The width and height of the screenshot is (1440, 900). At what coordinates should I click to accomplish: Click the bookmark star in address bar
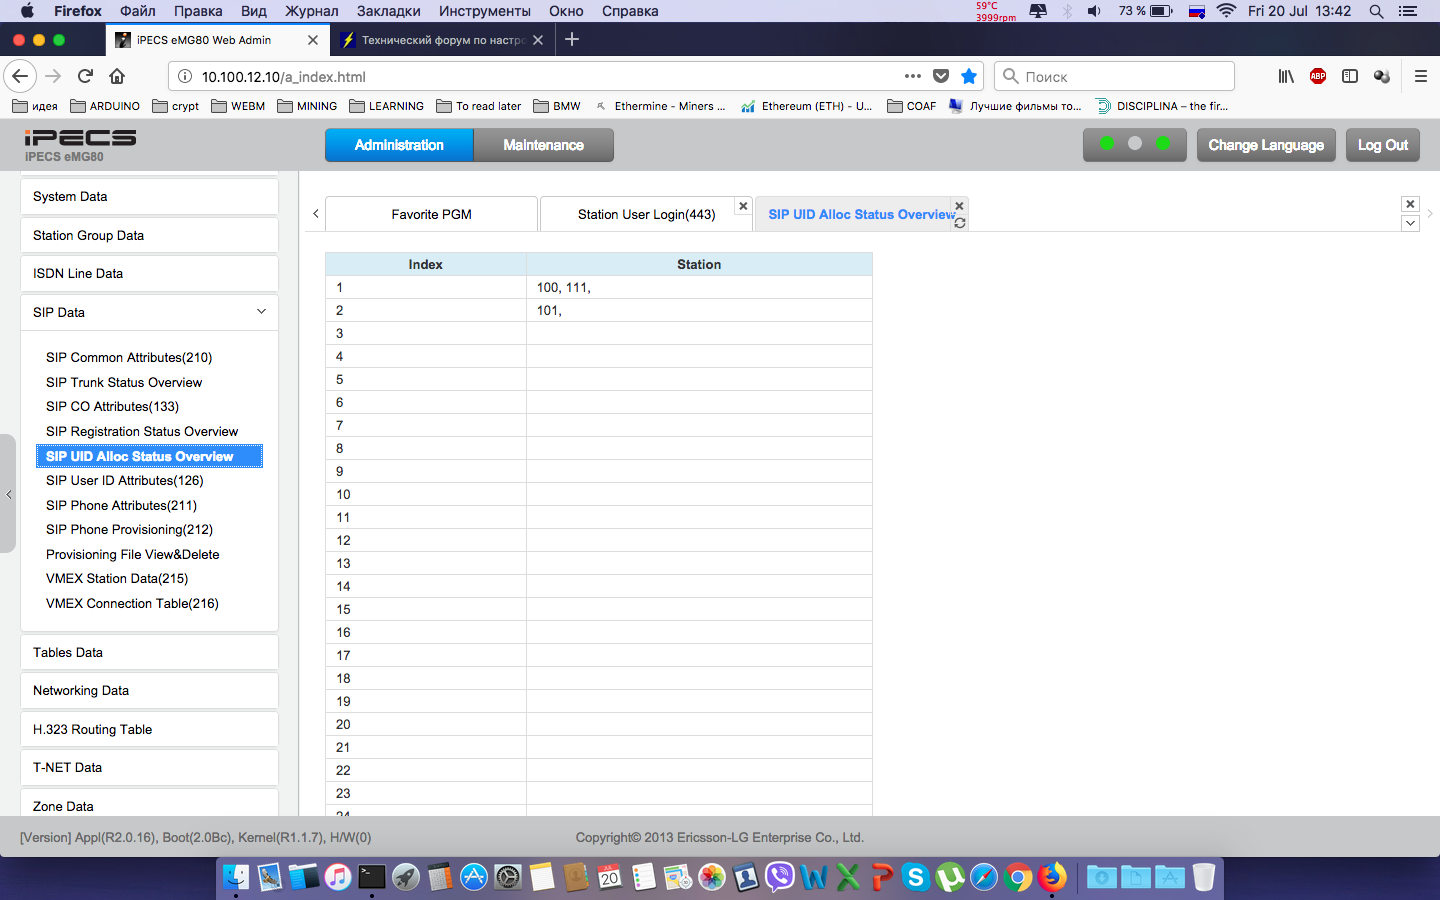point(968,76)
